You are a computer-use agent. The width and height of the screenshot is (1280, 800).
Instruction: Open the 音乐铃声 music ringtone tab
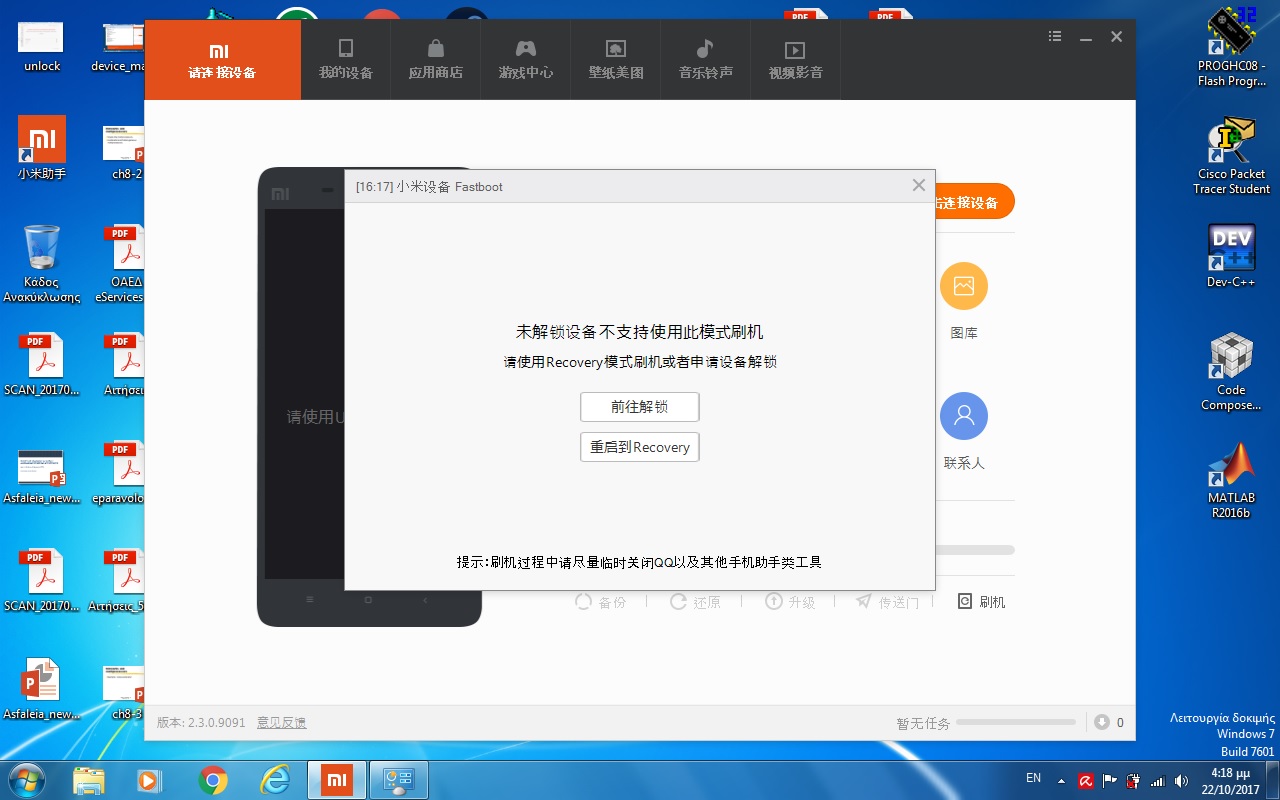(x=706, y=60)
